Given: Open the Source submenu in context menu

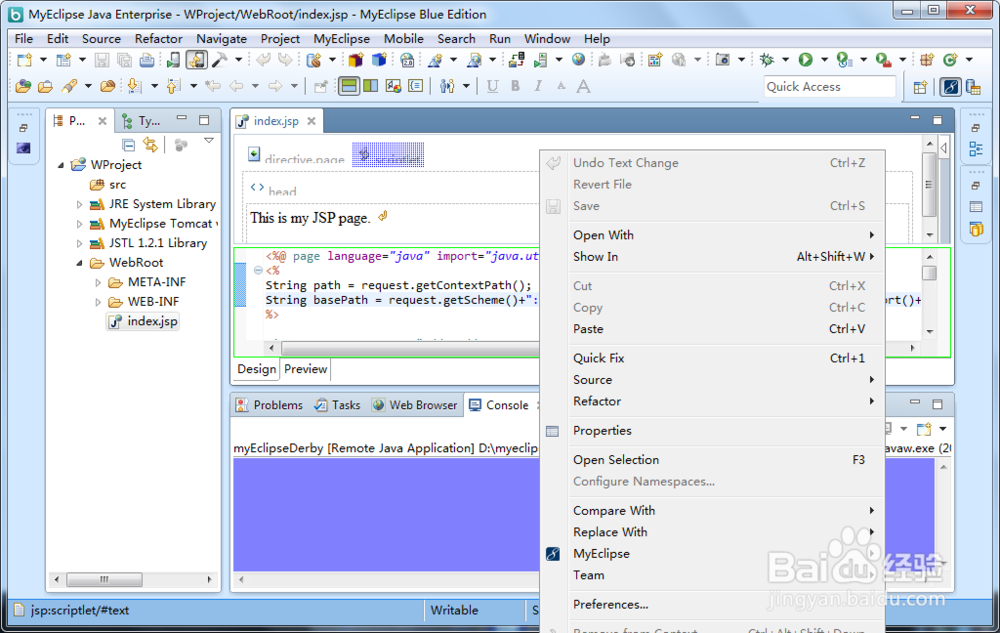Looking at the screenshot, I should click(x=712, y=380).
